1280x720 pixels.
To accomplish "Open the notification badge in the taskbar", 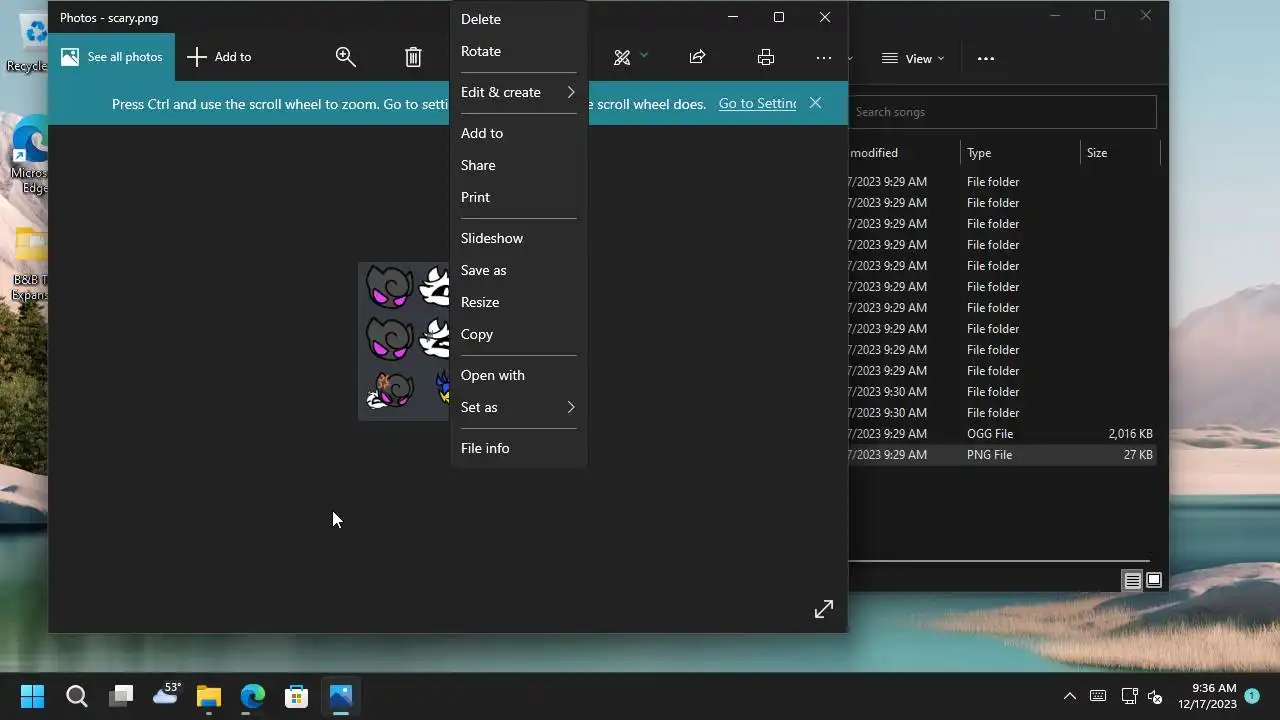I will (x=1252, y=696).
